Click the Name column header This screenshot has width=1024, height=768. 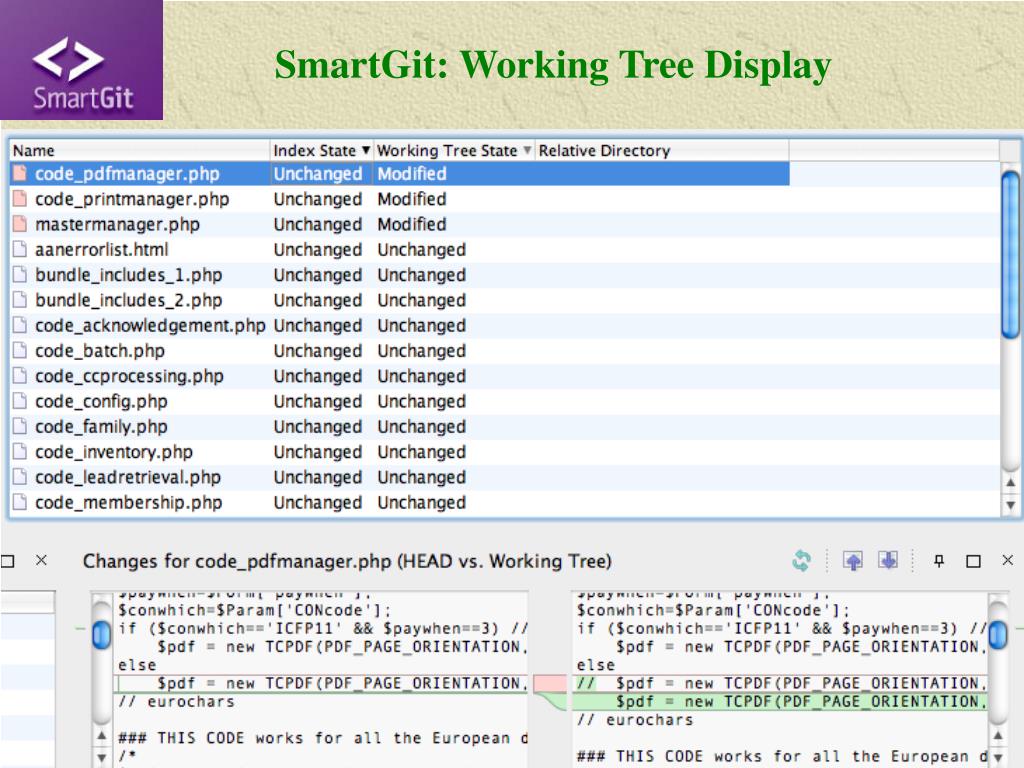click(140, 150)
